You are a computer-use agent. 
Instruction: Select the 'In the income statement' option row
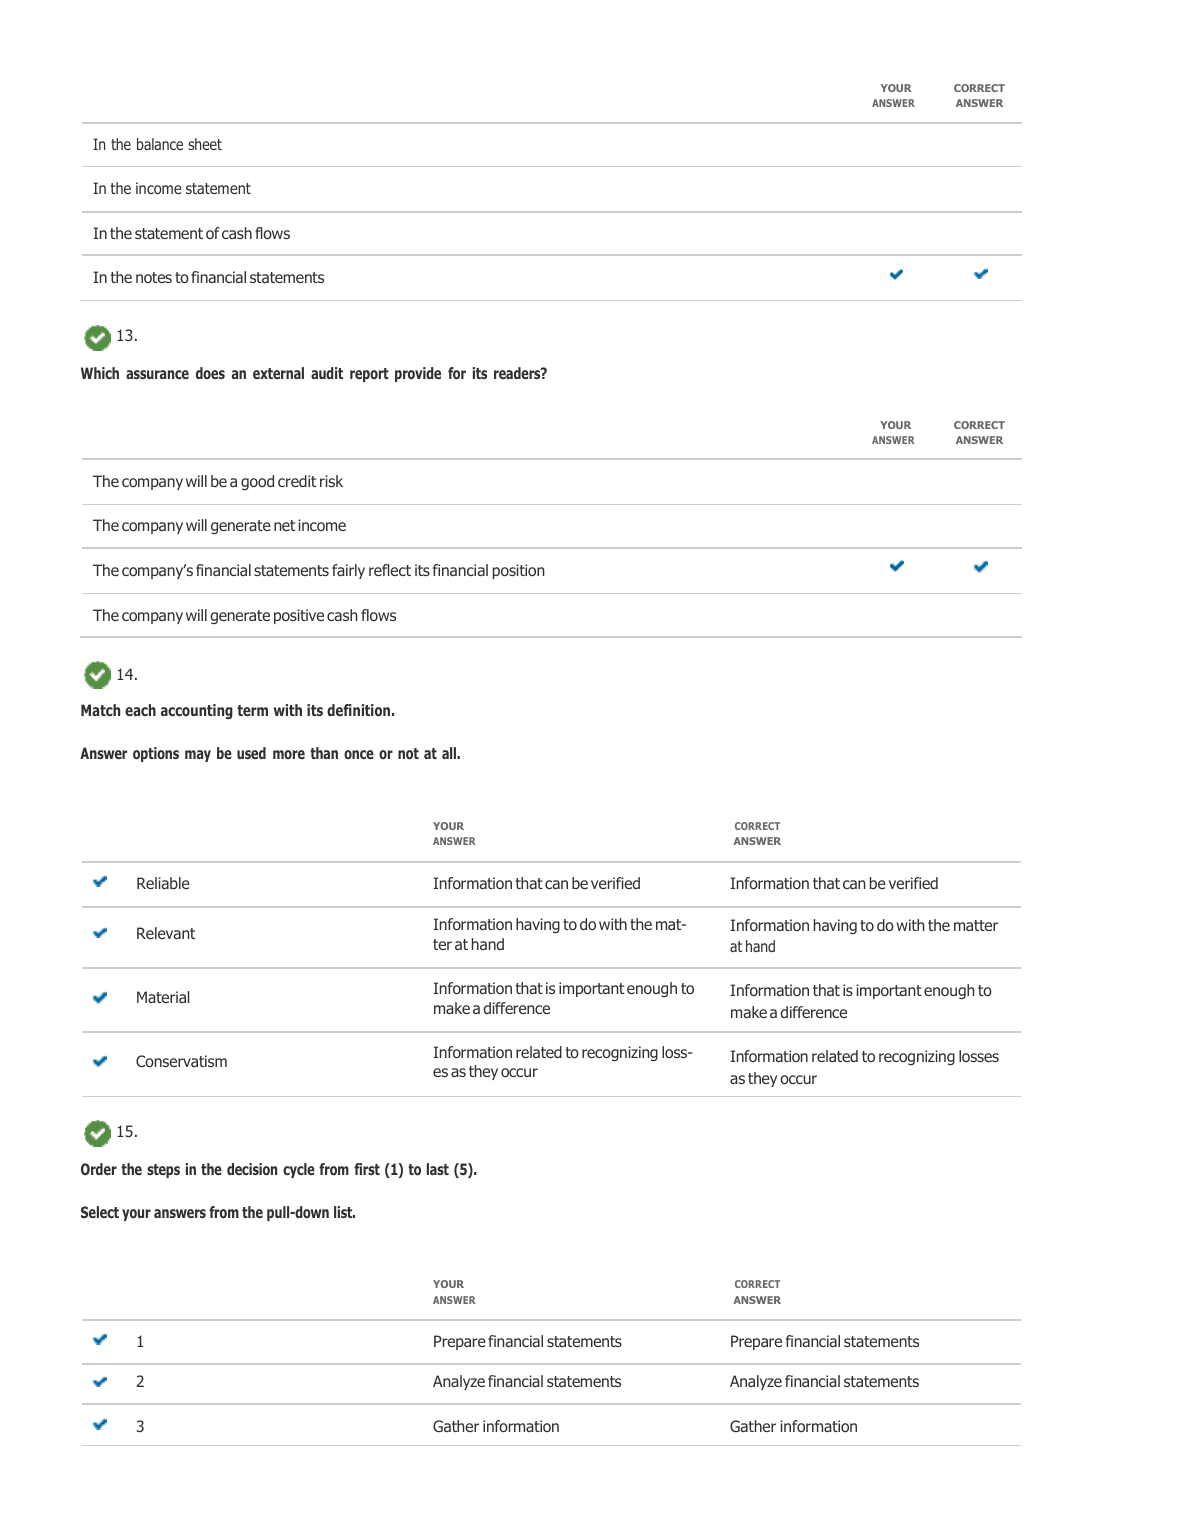coord(172,189)
